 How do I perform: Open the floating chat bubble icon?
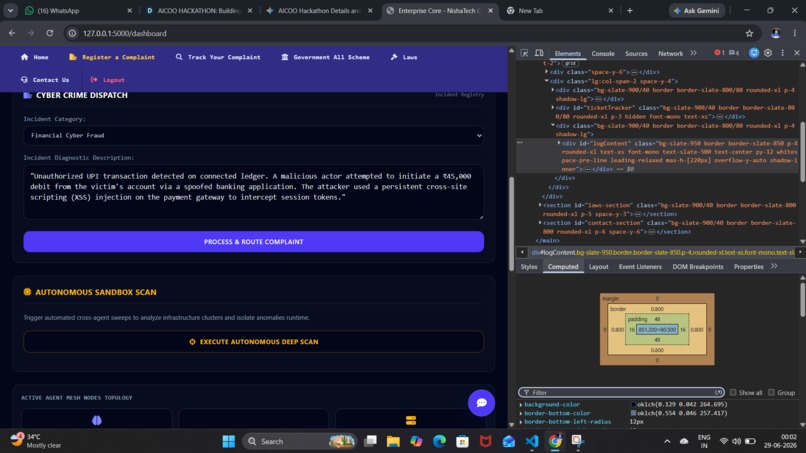[481, 403]
